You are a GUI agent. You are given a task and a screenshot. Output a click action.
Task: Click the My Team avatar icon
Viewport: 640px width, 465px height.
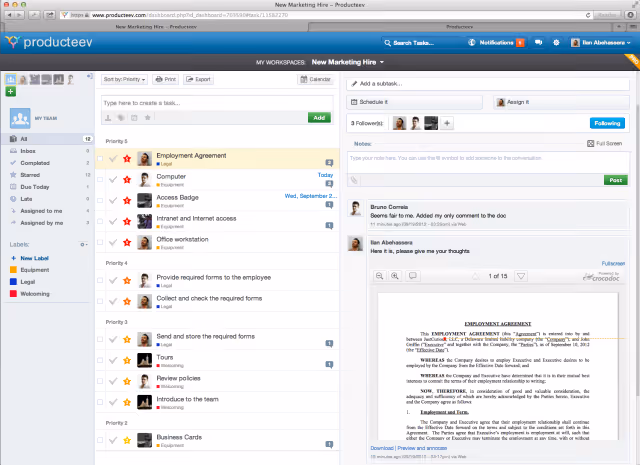point(20,118)
